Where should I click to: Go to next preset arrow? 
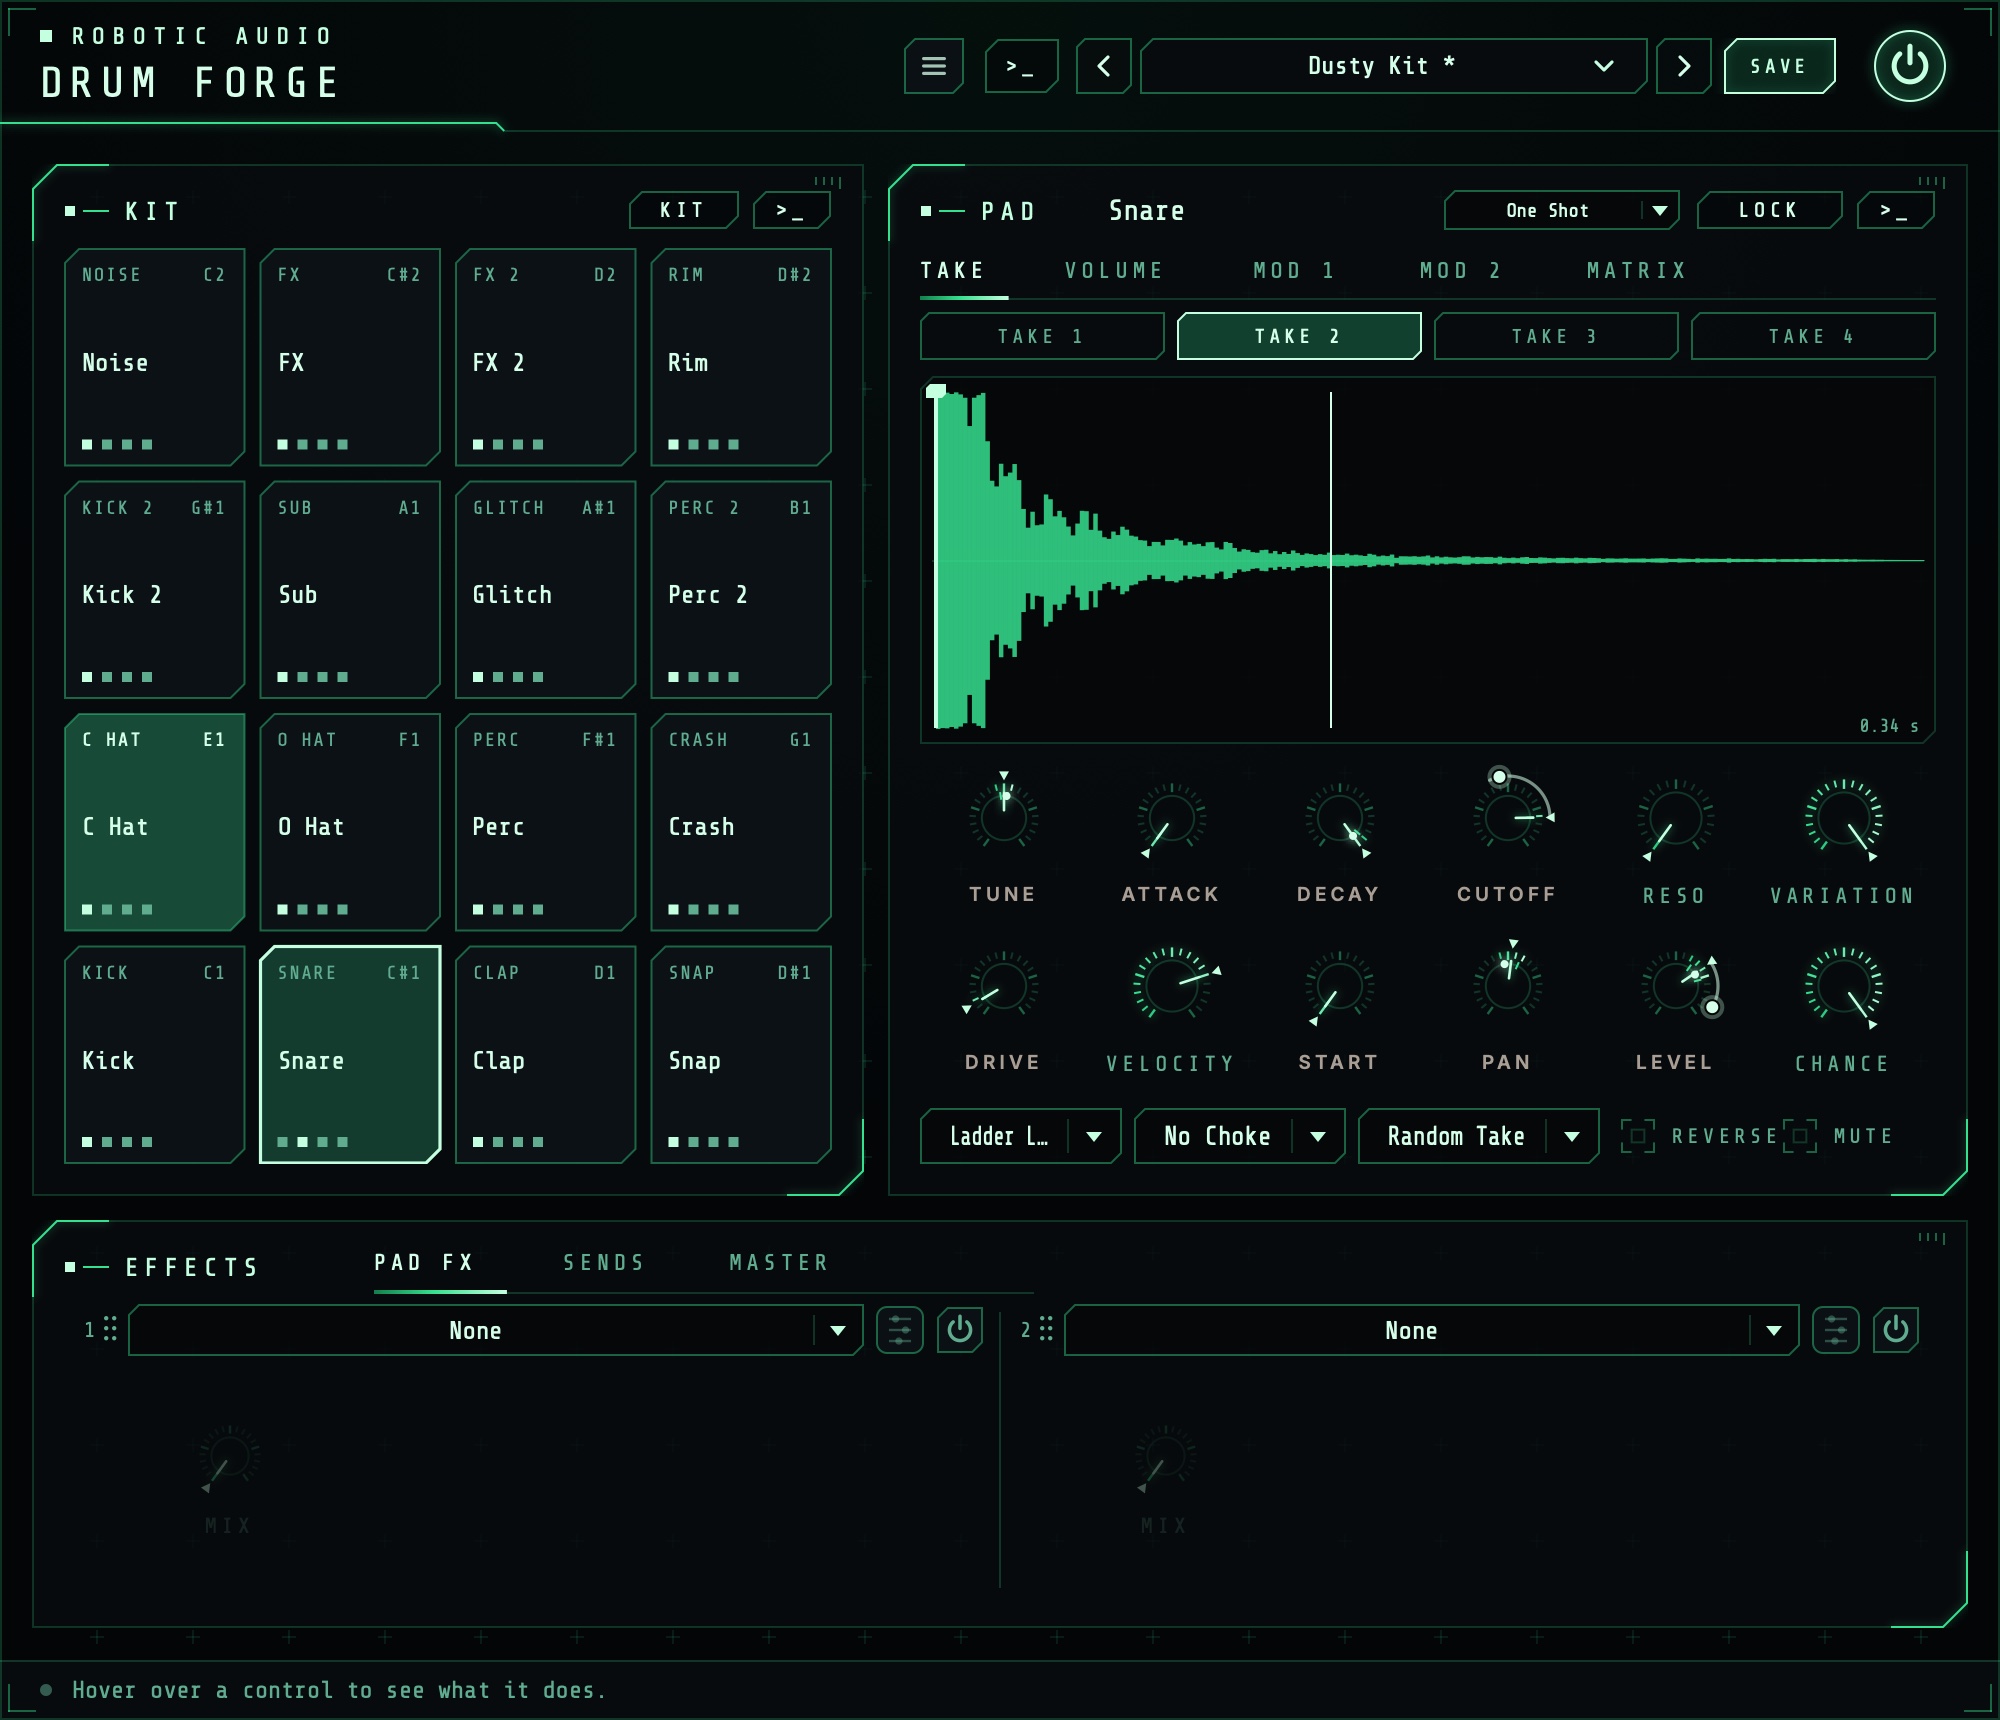coord(1684,66)
